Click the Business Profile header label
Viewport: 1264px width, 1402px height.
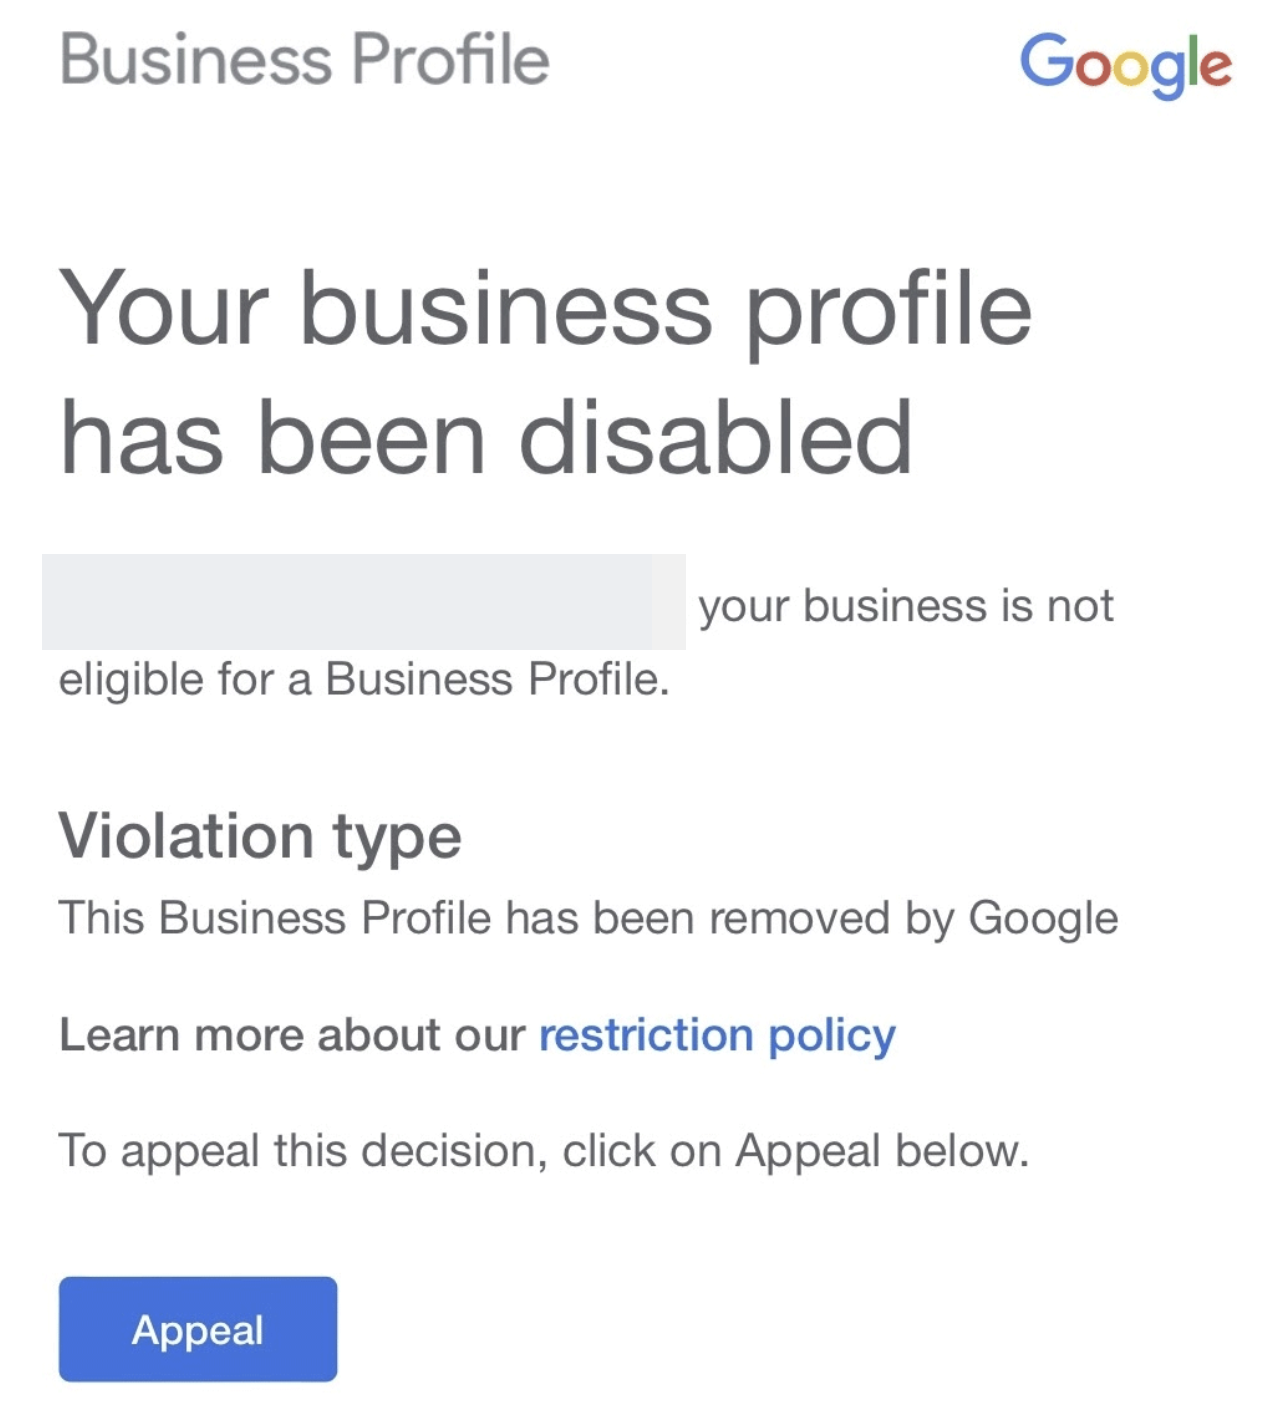(303, 62)
